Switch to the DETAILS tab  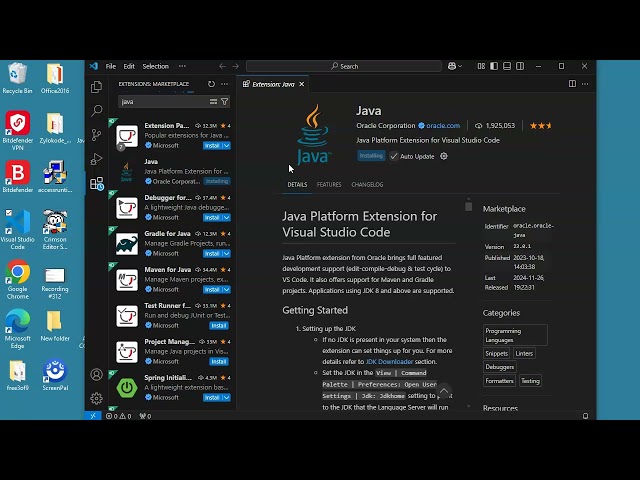(297, 184)
